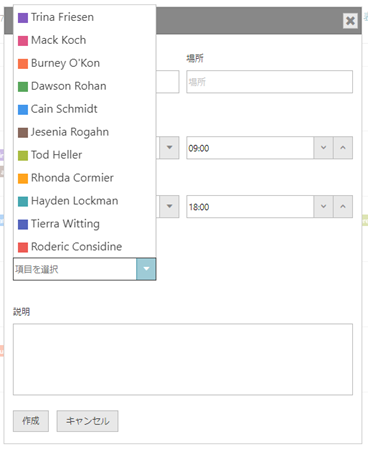Select Hayden Lockman entry
The height and width of the screenshot is (452, 368).
point(85,201)
